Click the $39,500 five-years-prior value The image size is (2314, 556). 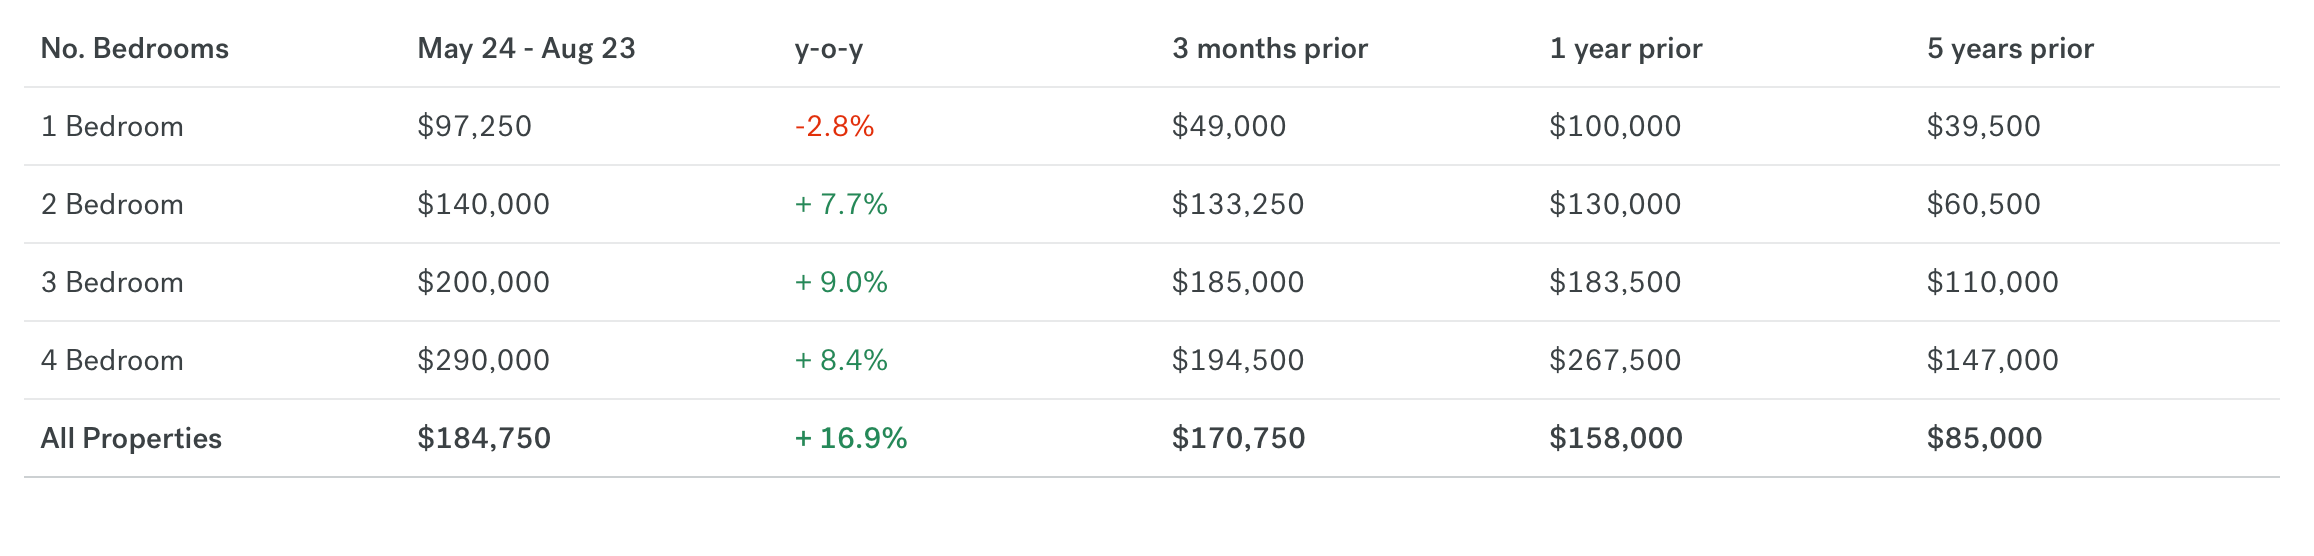[1983, 127]
